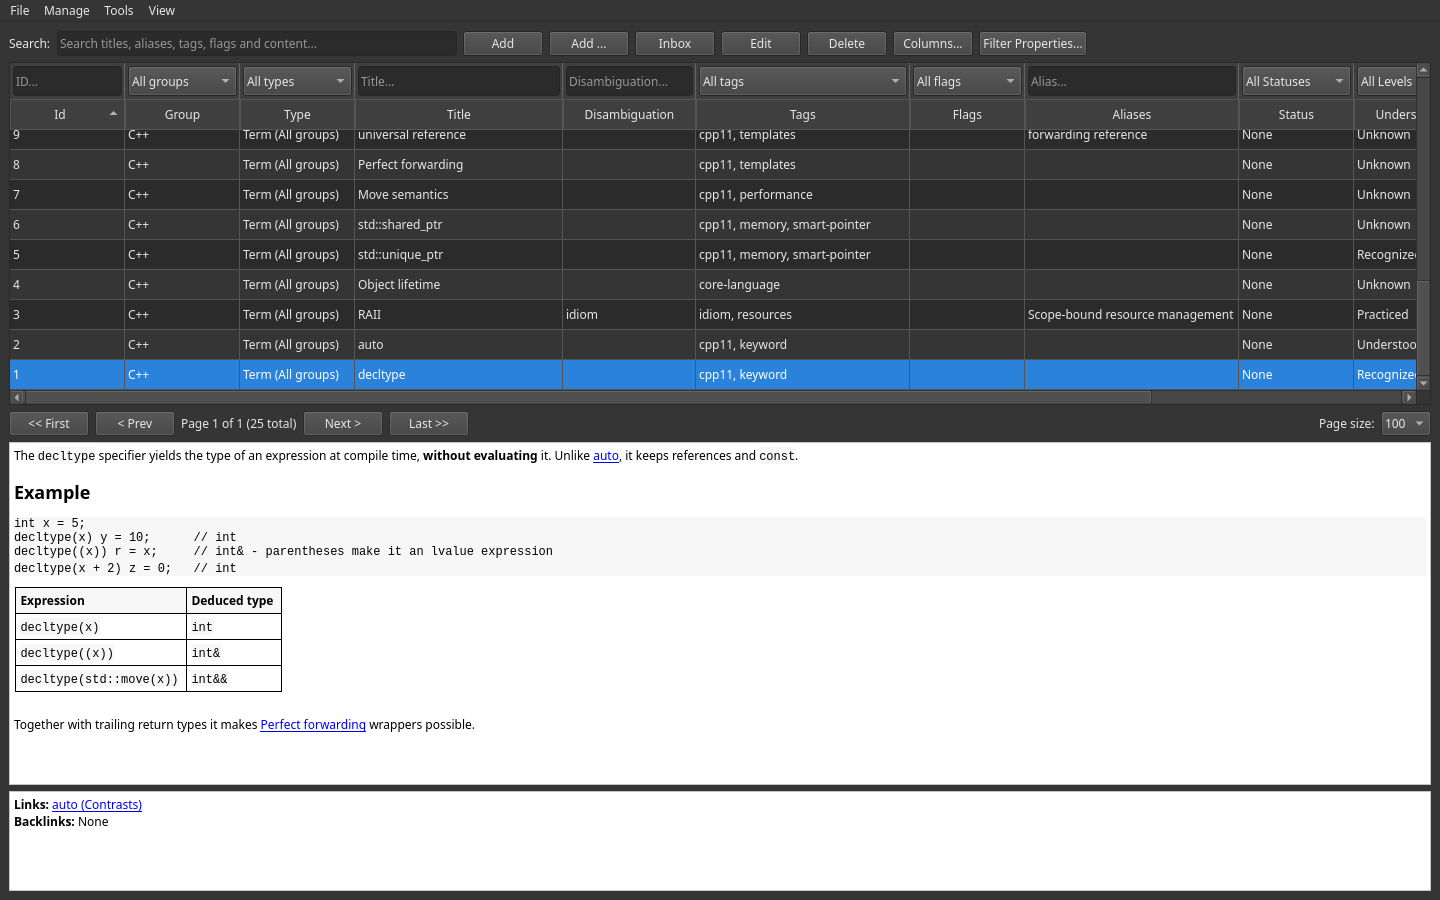Select the 'std::shared_ptr' row

coord(713,225)
